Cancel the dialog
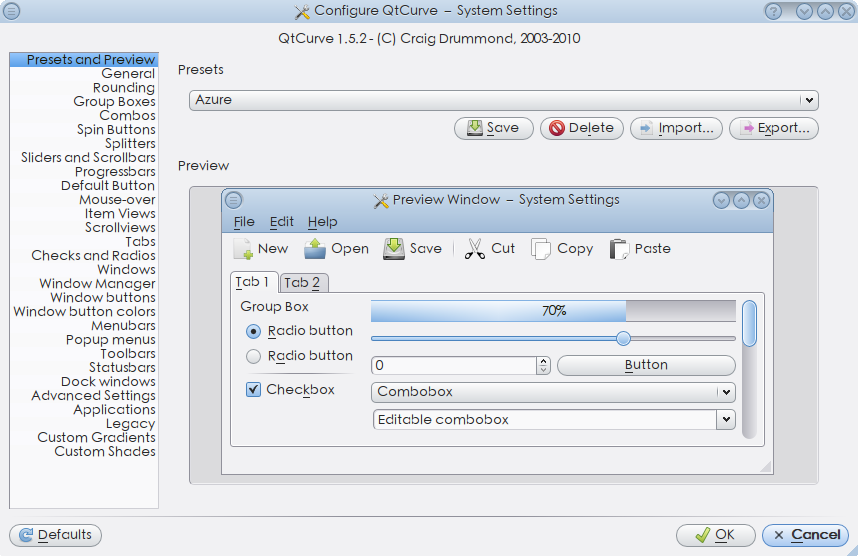858x556 pixels. click(805, 535)
